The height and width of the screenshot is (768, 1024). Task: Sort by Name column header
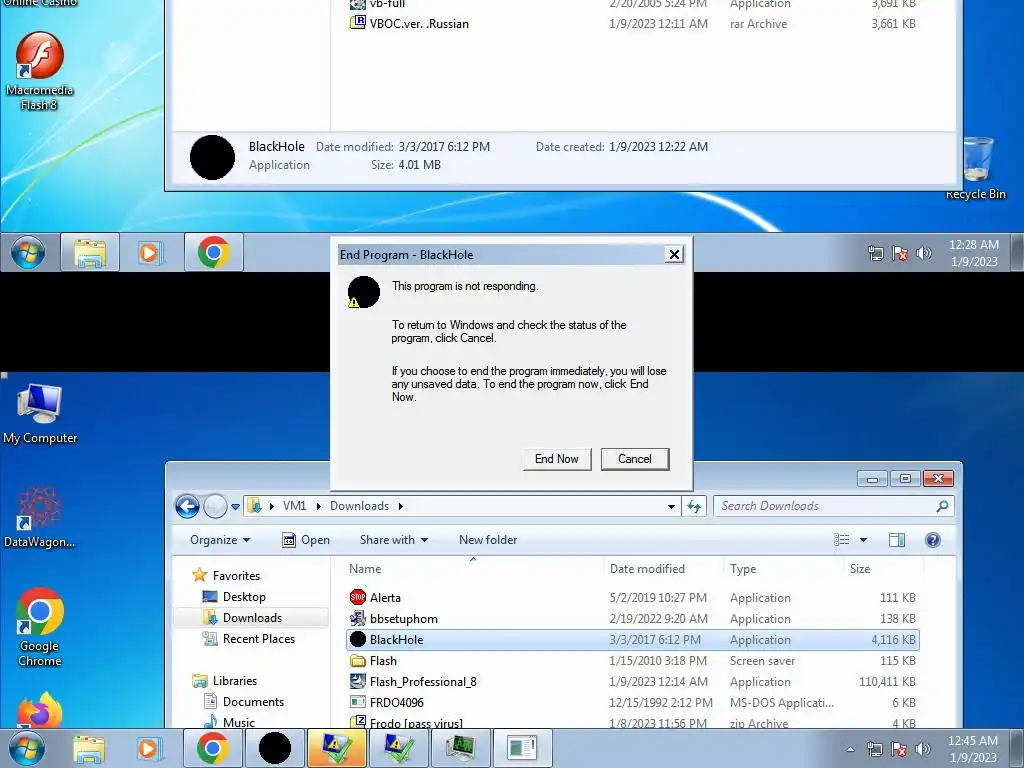(473, 569)
